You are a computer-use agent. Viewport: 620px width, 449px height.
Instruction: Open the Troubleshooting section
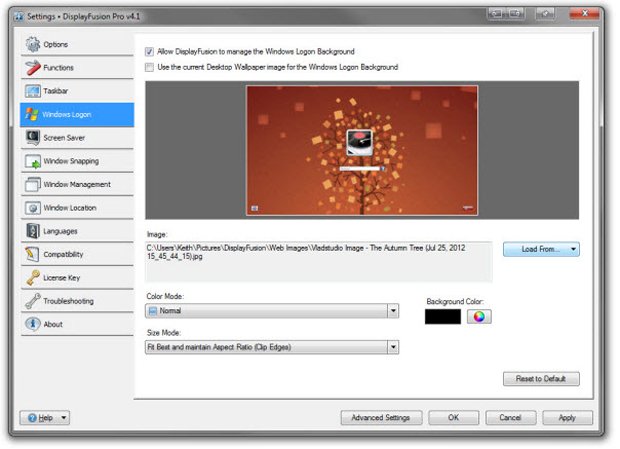click(x=77, y=301)
